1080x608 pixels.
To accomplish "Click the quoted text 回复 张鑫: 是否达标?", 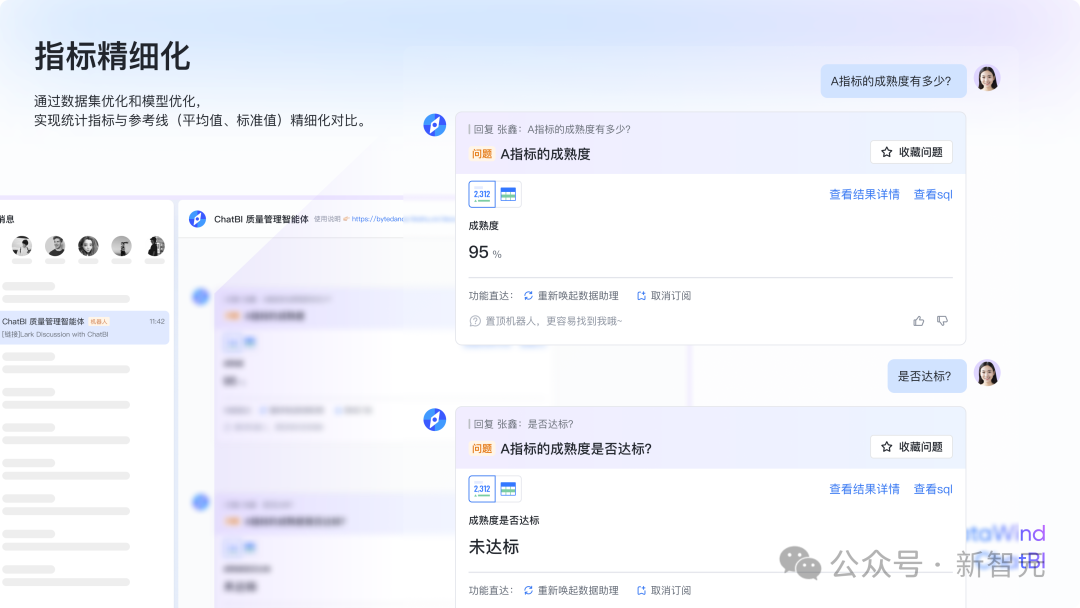I will click(523, 424).
